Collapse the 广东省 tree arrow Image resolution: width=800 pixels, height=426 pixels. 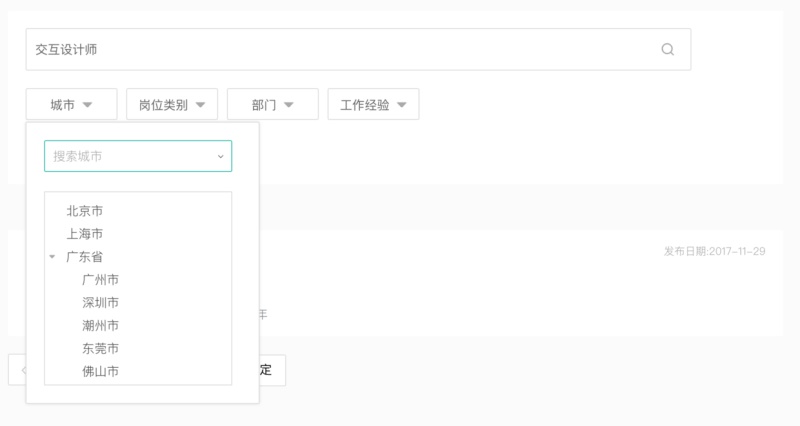(52, 257)
